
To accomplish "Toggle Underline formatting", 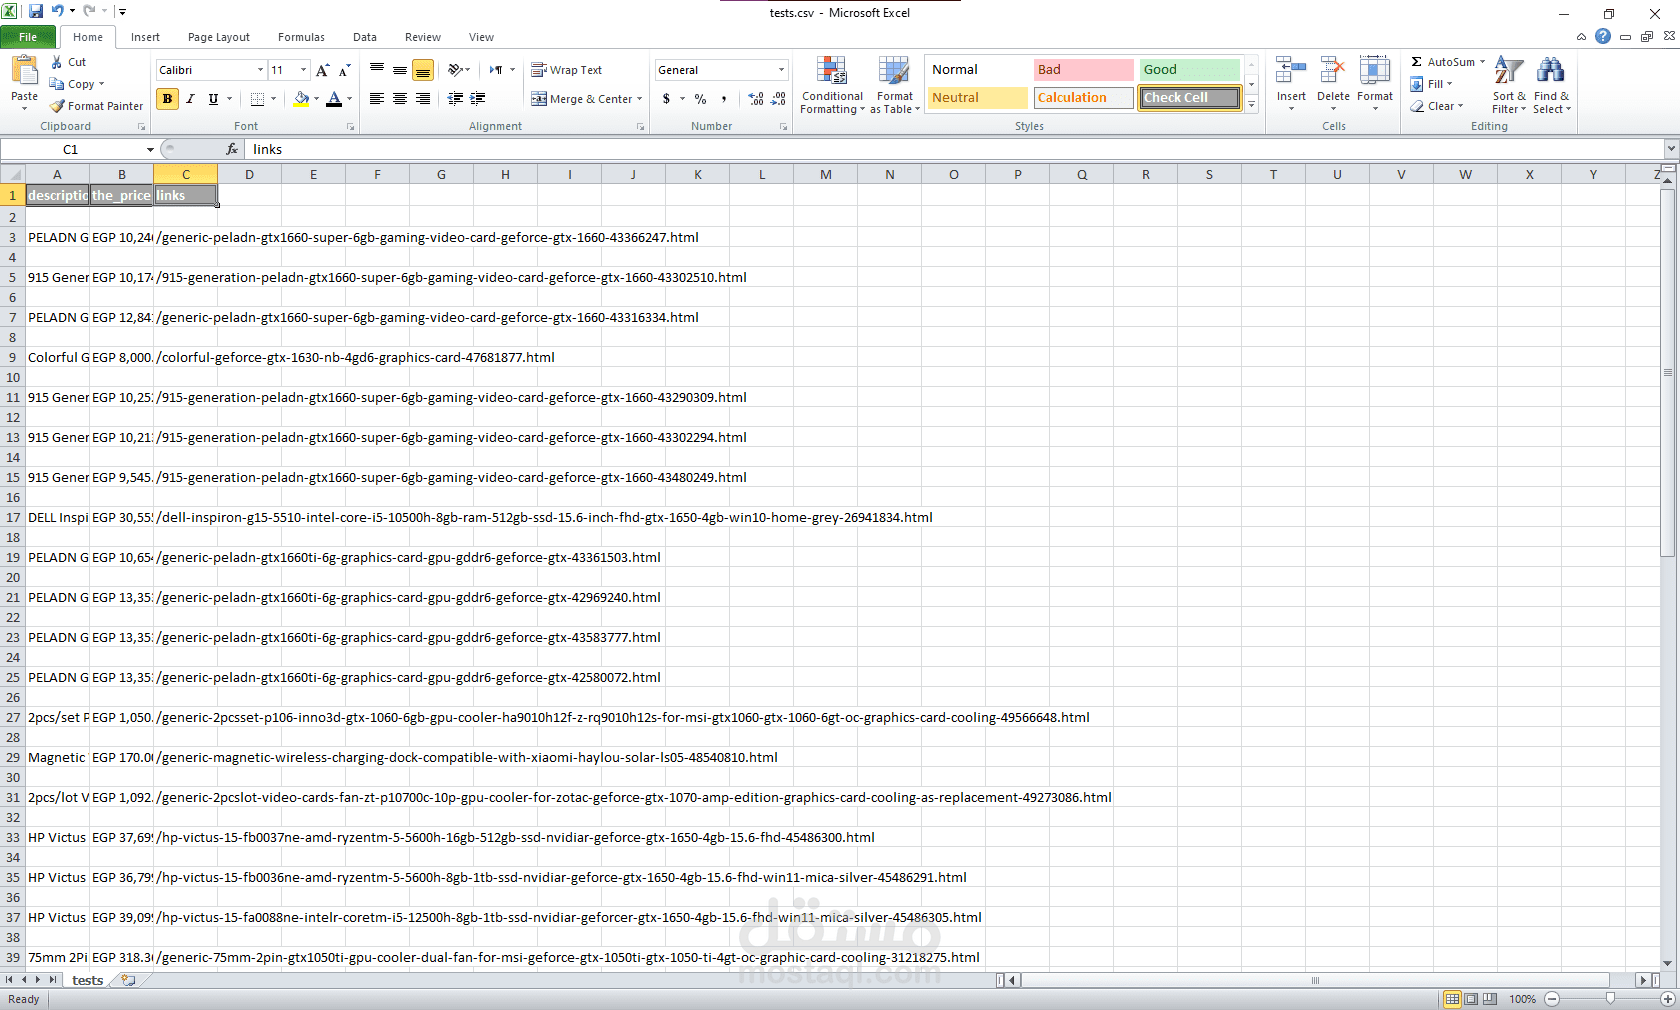I will [x=213, y=99].
